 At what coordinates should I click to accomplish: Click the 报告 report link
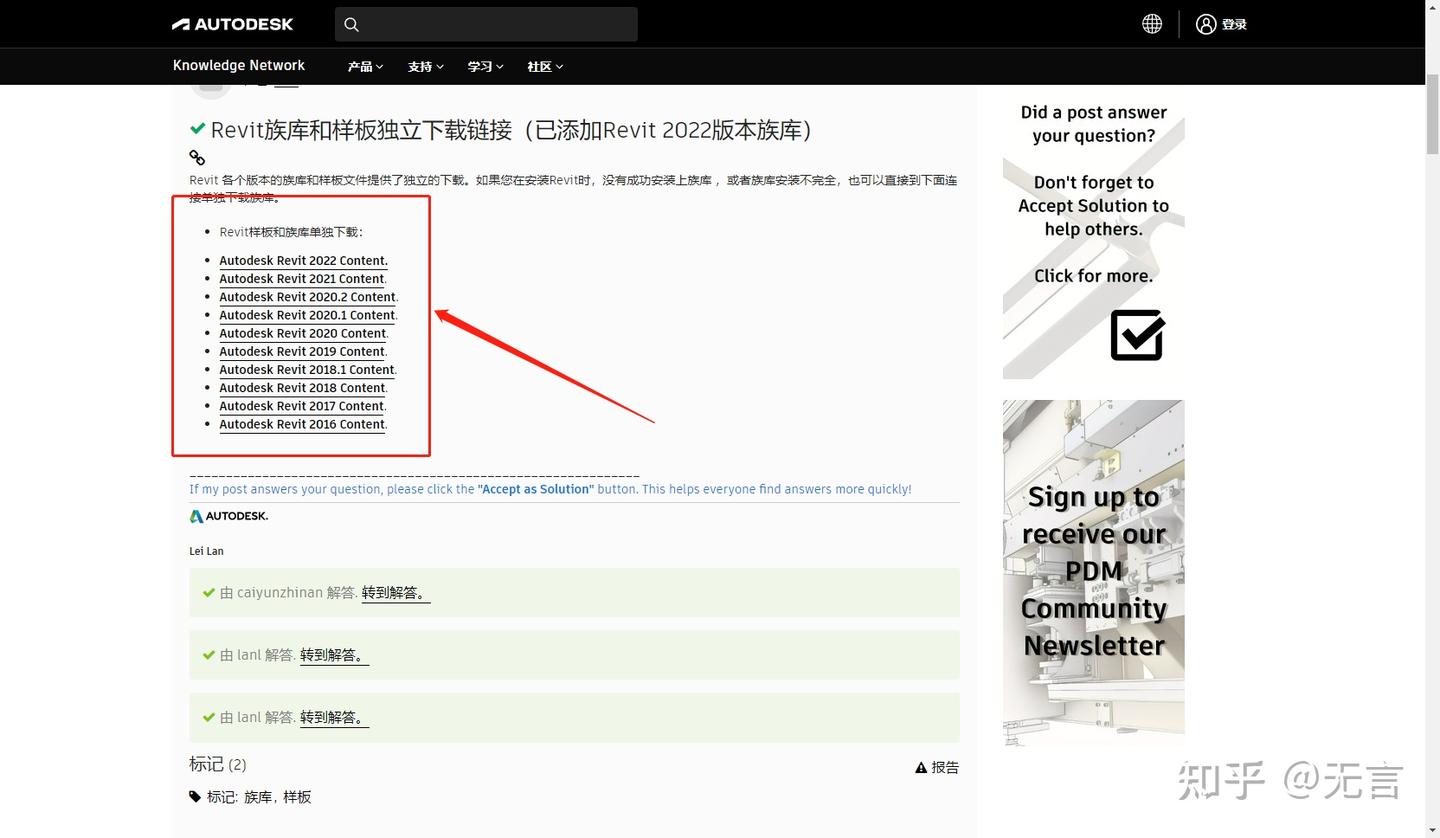click(x=945, y=767)
